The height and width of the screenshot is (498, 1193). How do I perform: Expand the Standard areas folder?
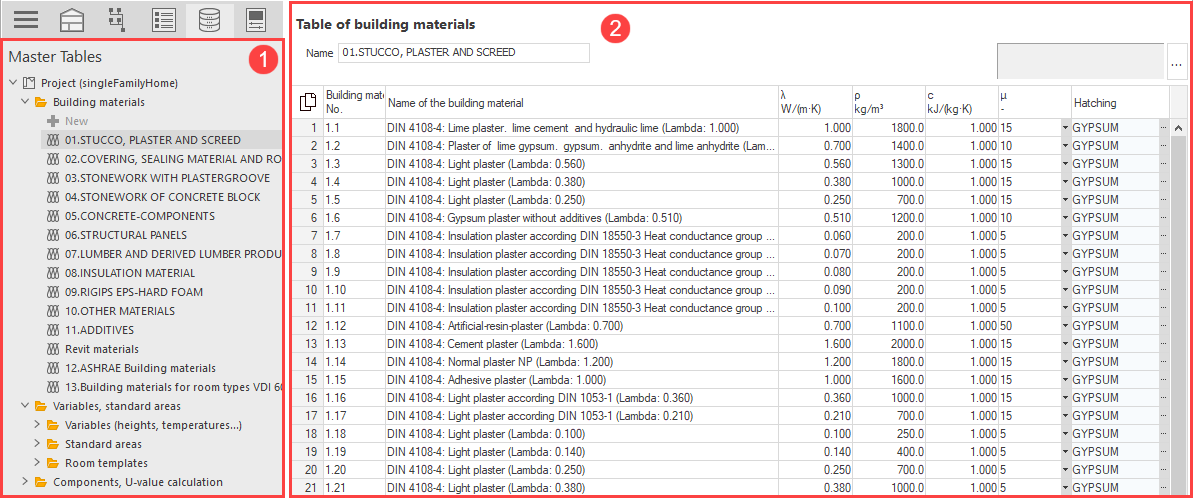tap(37, 444)
